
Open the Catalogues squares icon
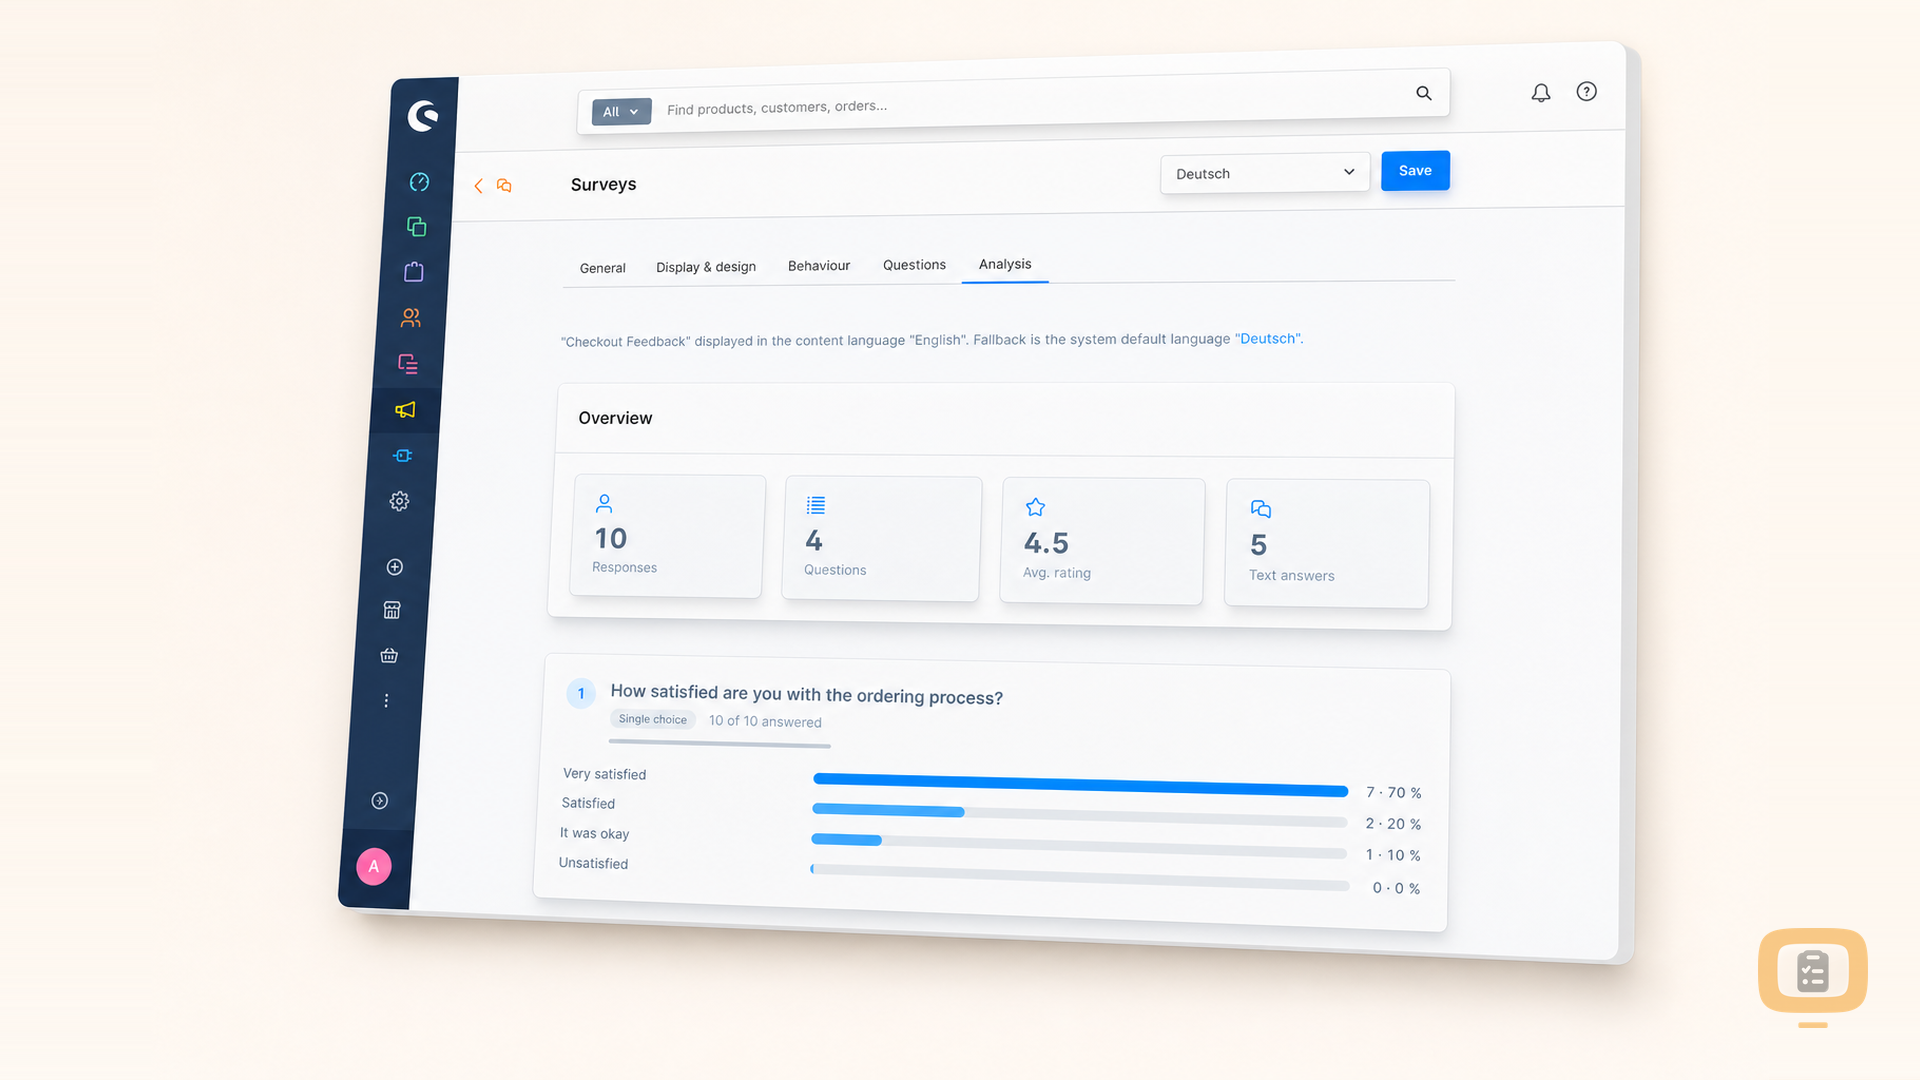tap(417, 227)
